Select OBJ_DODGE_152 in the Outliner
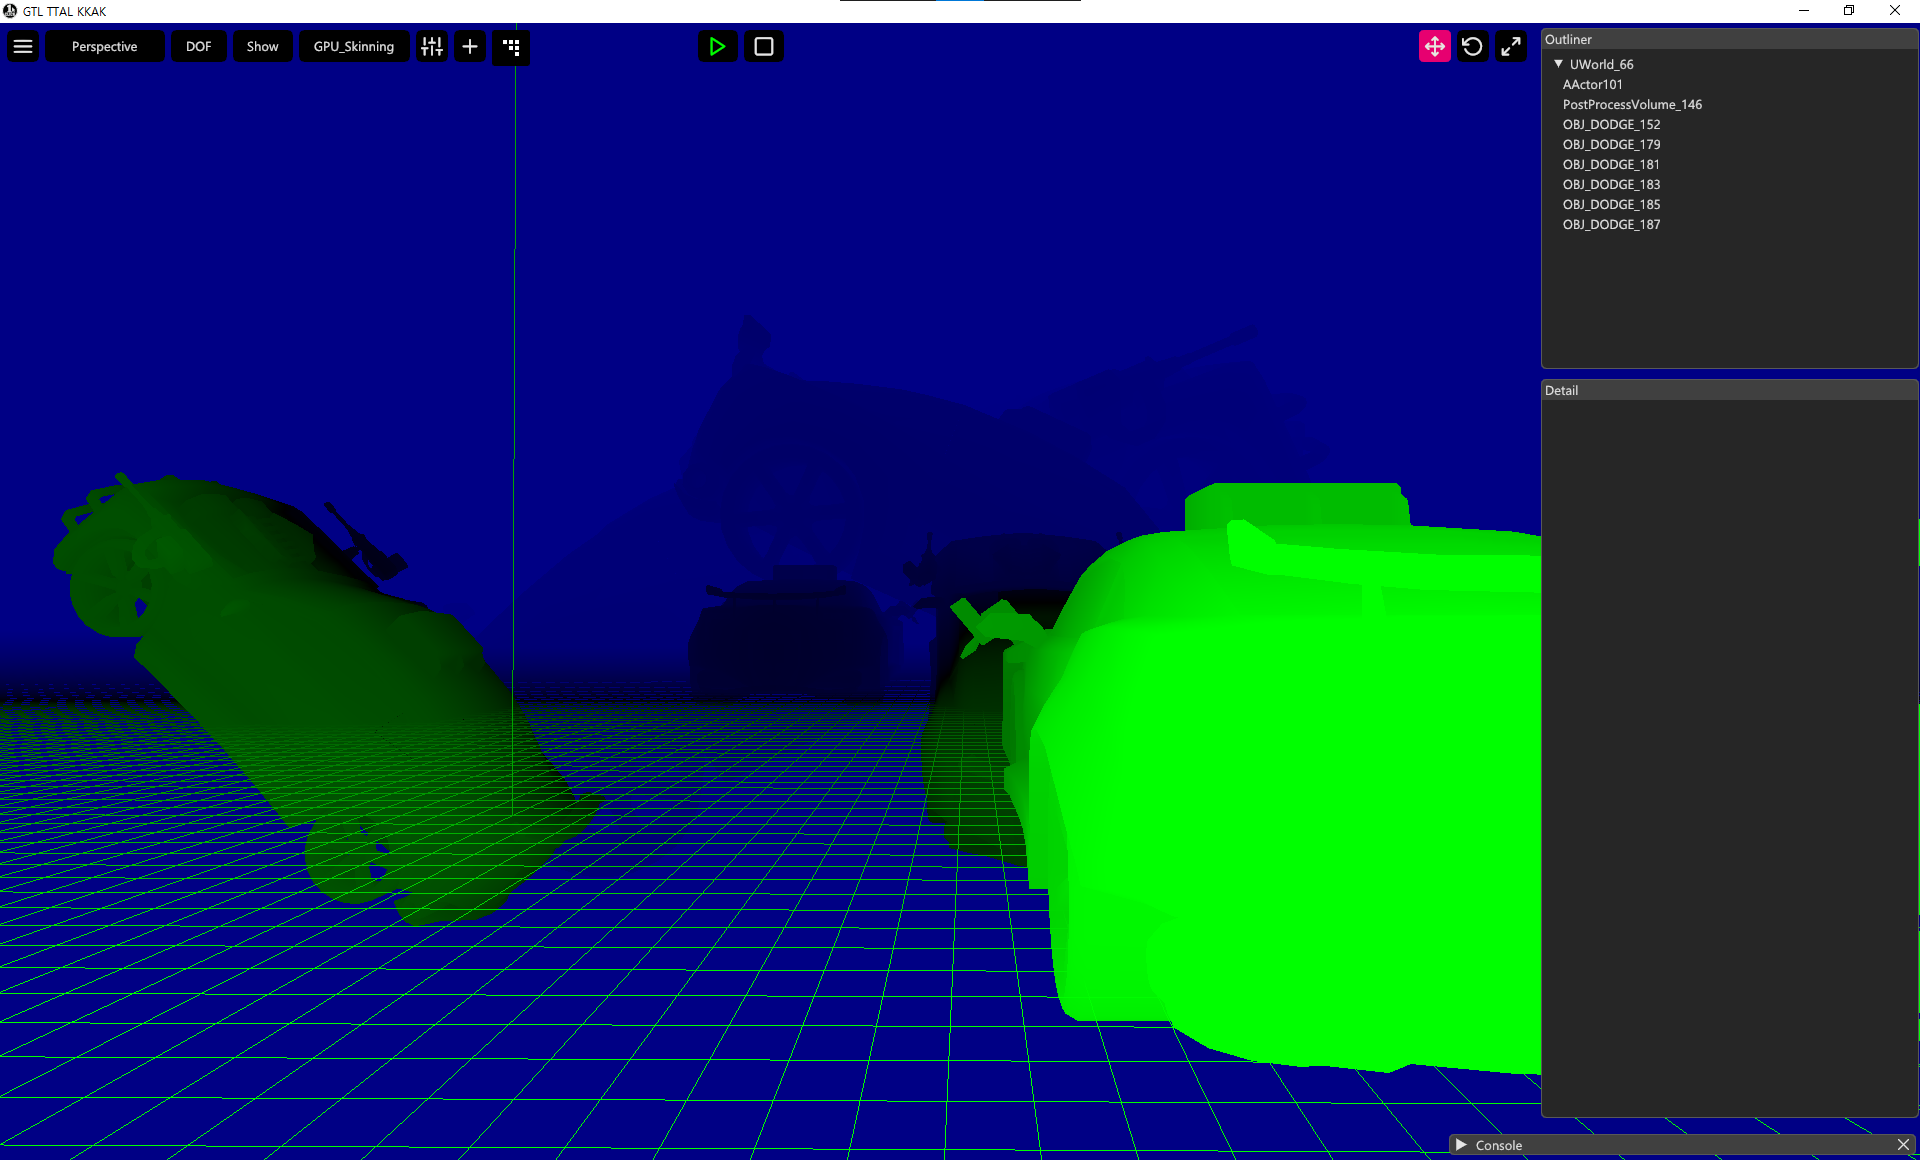Image resolution: width=1920 pixels, height=1160 pixels. [1610, 125]
